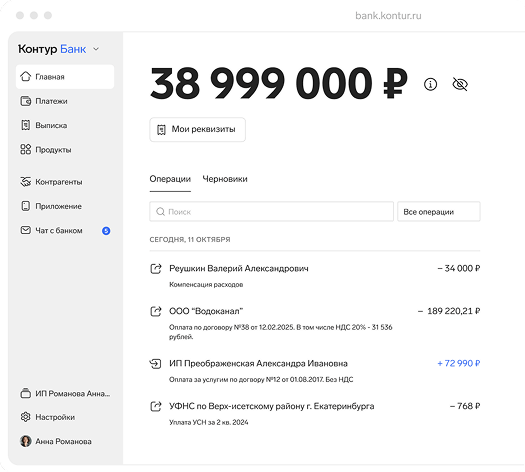The height and width of the screenshot is (472, 525).
Task: Click the unread badge on Чат с банком
Action: [106, 231]
